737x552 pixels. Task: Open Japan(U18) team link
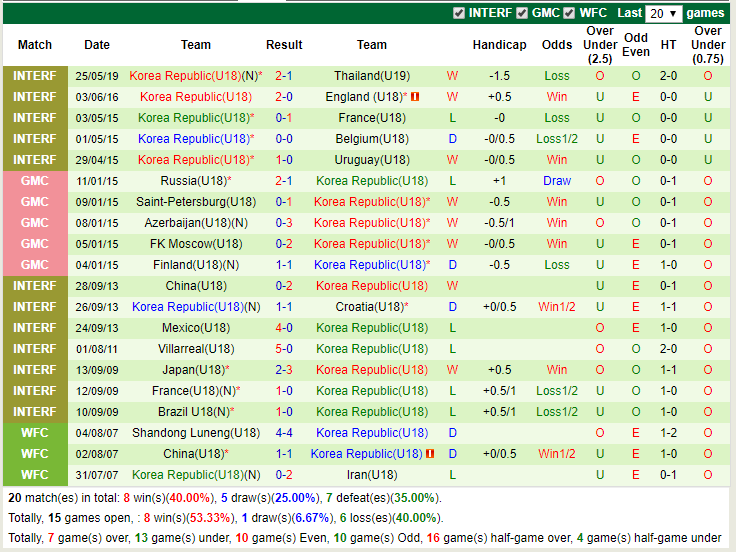[x=194, y=370]
